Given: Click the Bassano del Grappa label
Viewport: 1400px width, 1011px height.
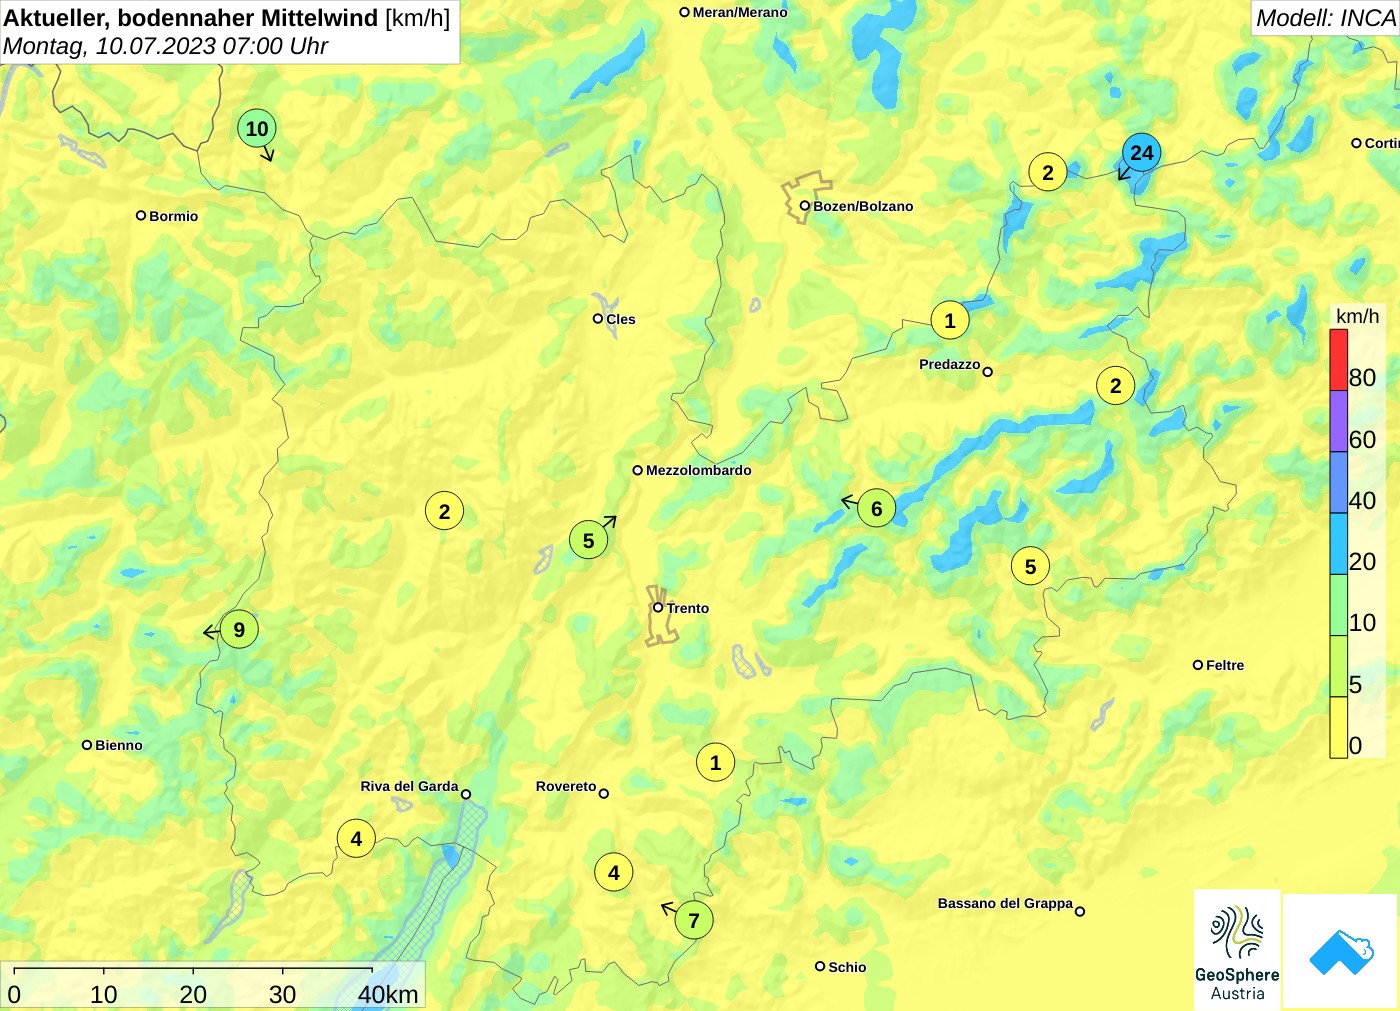Looking at the screenshot, I should coord(1005,903).
